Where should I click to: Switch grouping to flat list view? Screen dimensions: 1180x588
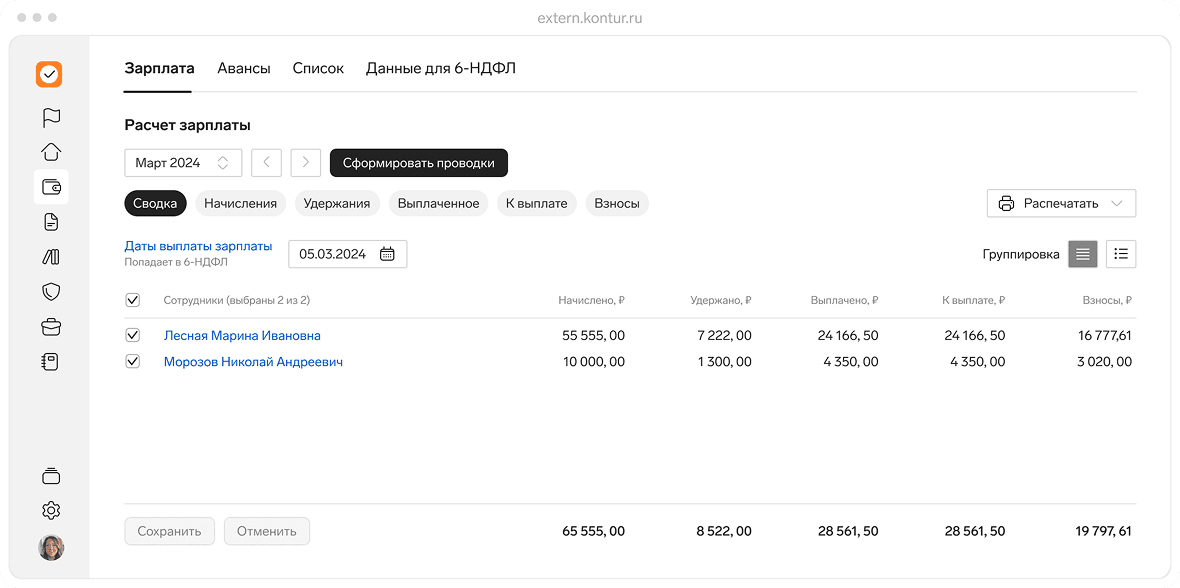[1082, 254]
